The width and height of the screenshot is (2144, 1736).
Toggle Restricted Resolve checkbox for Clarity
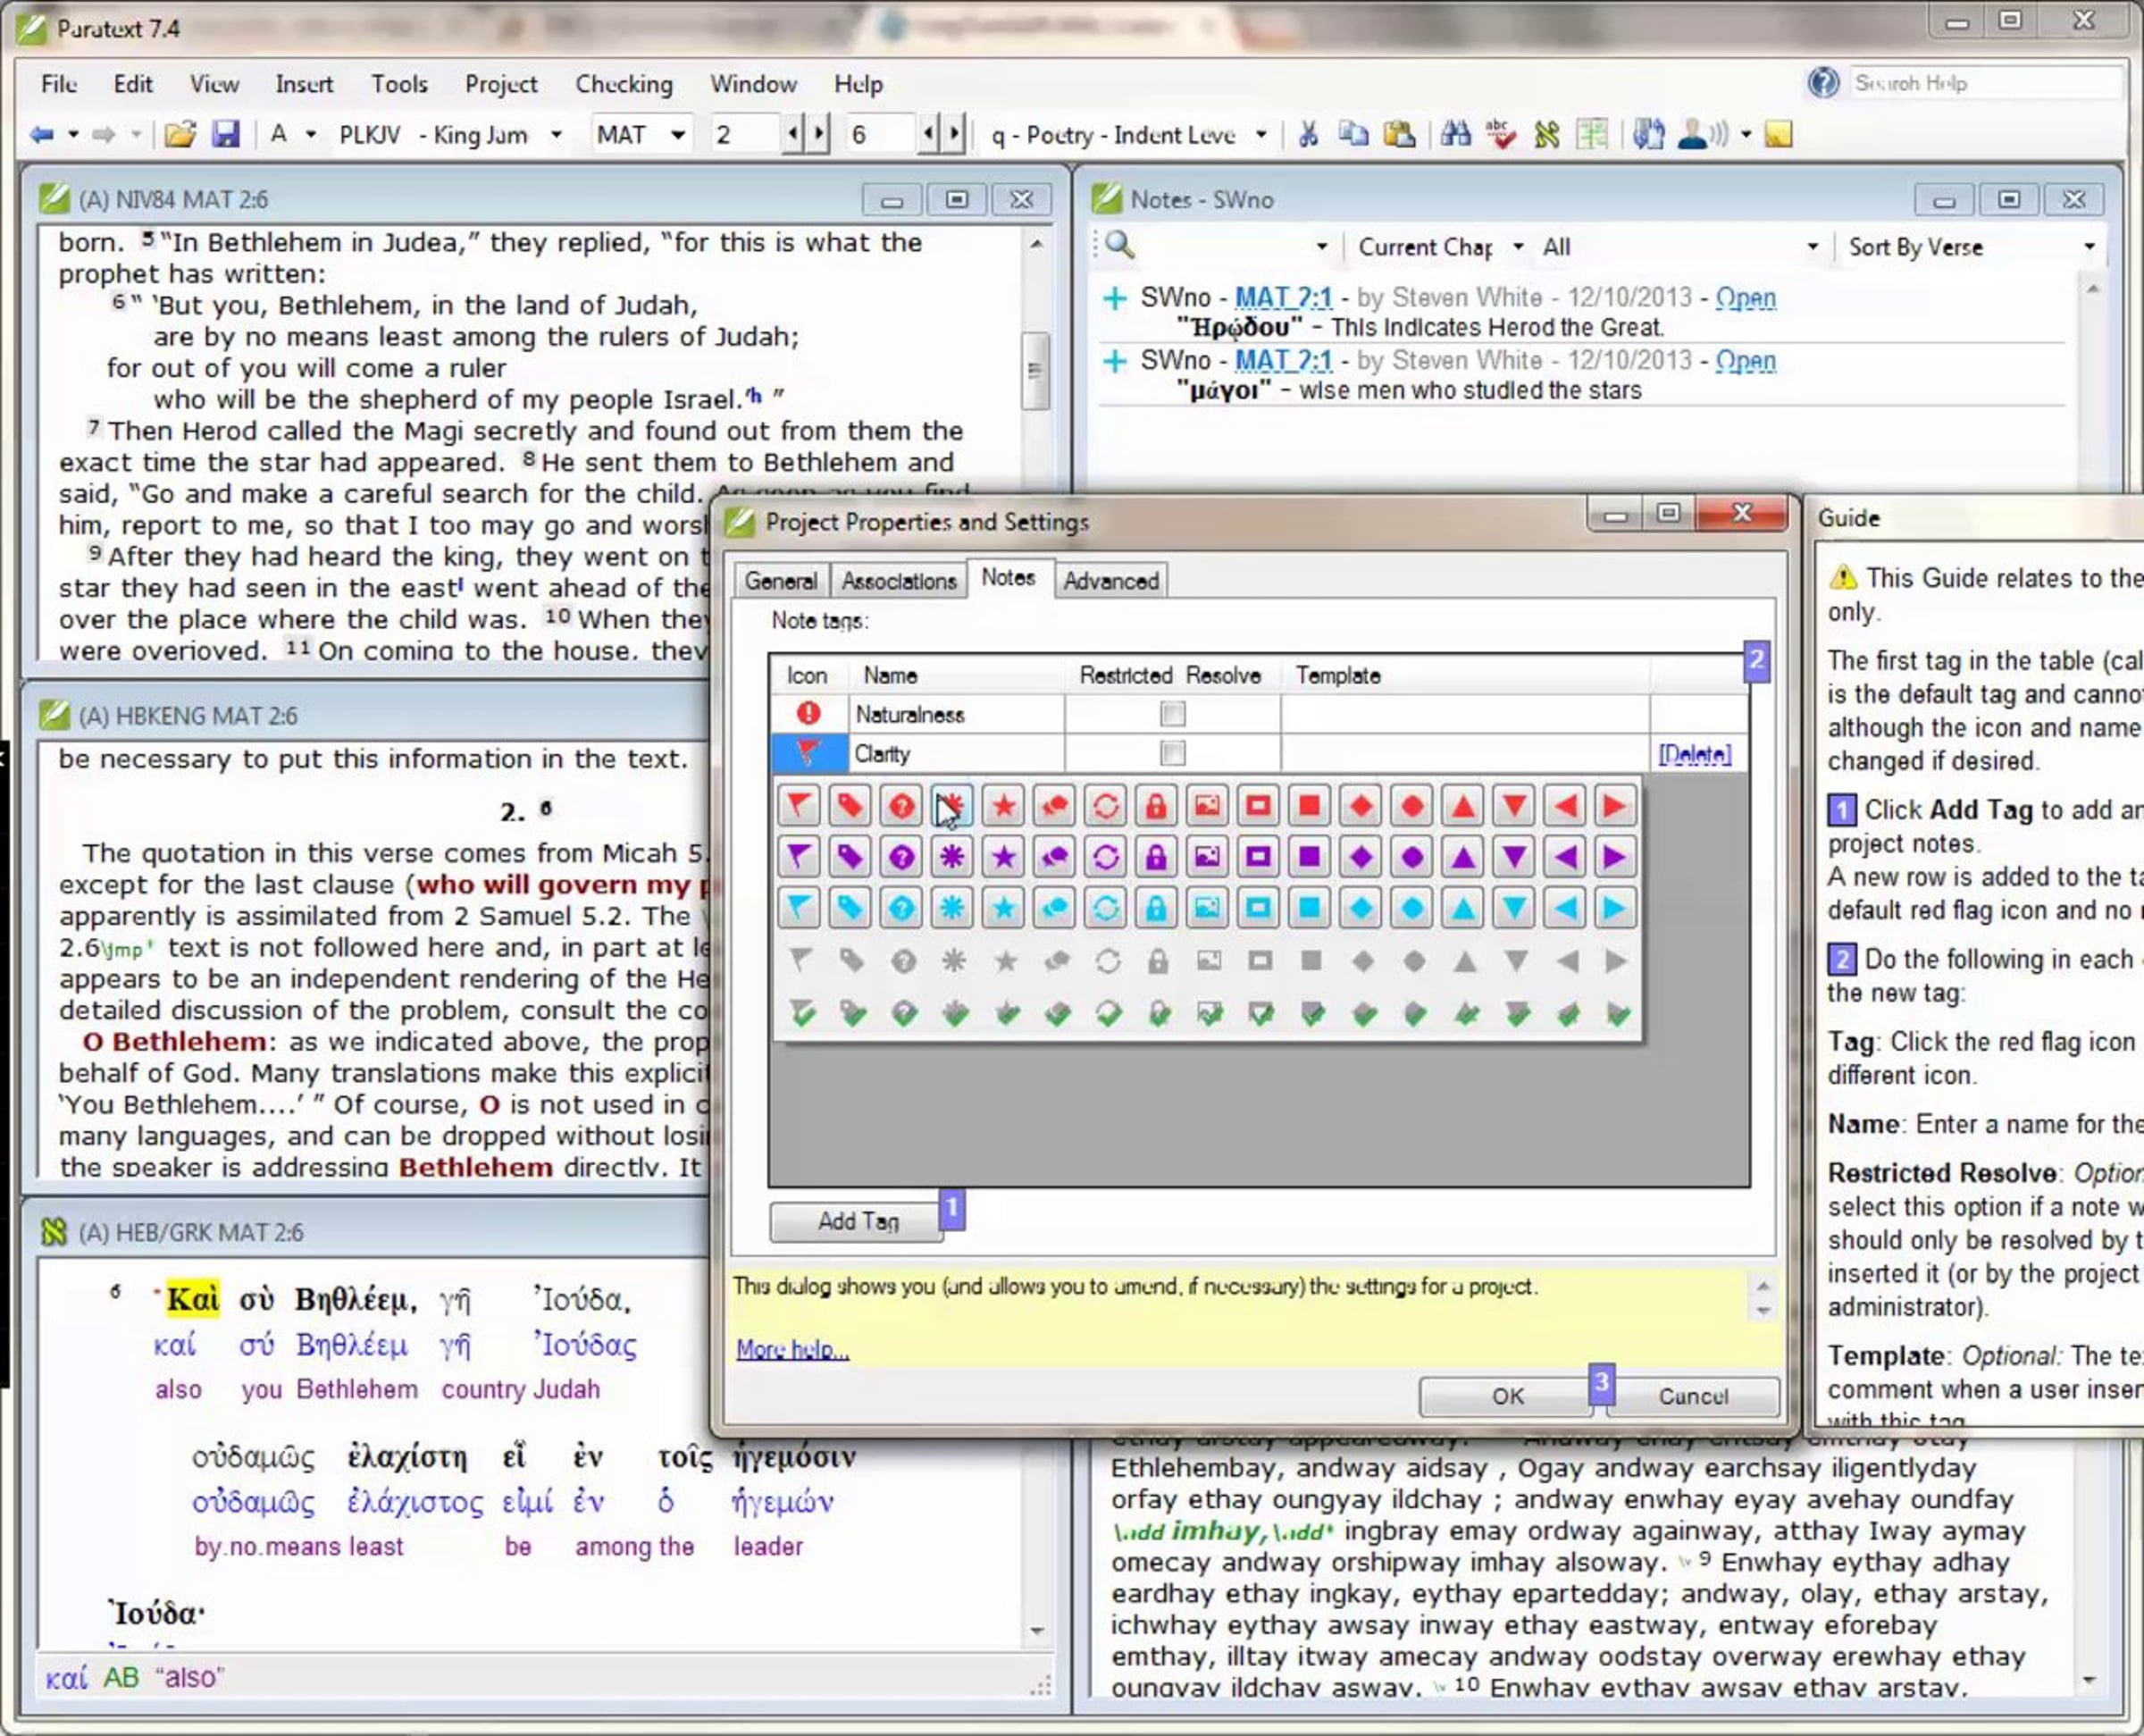click(1172, 753)
